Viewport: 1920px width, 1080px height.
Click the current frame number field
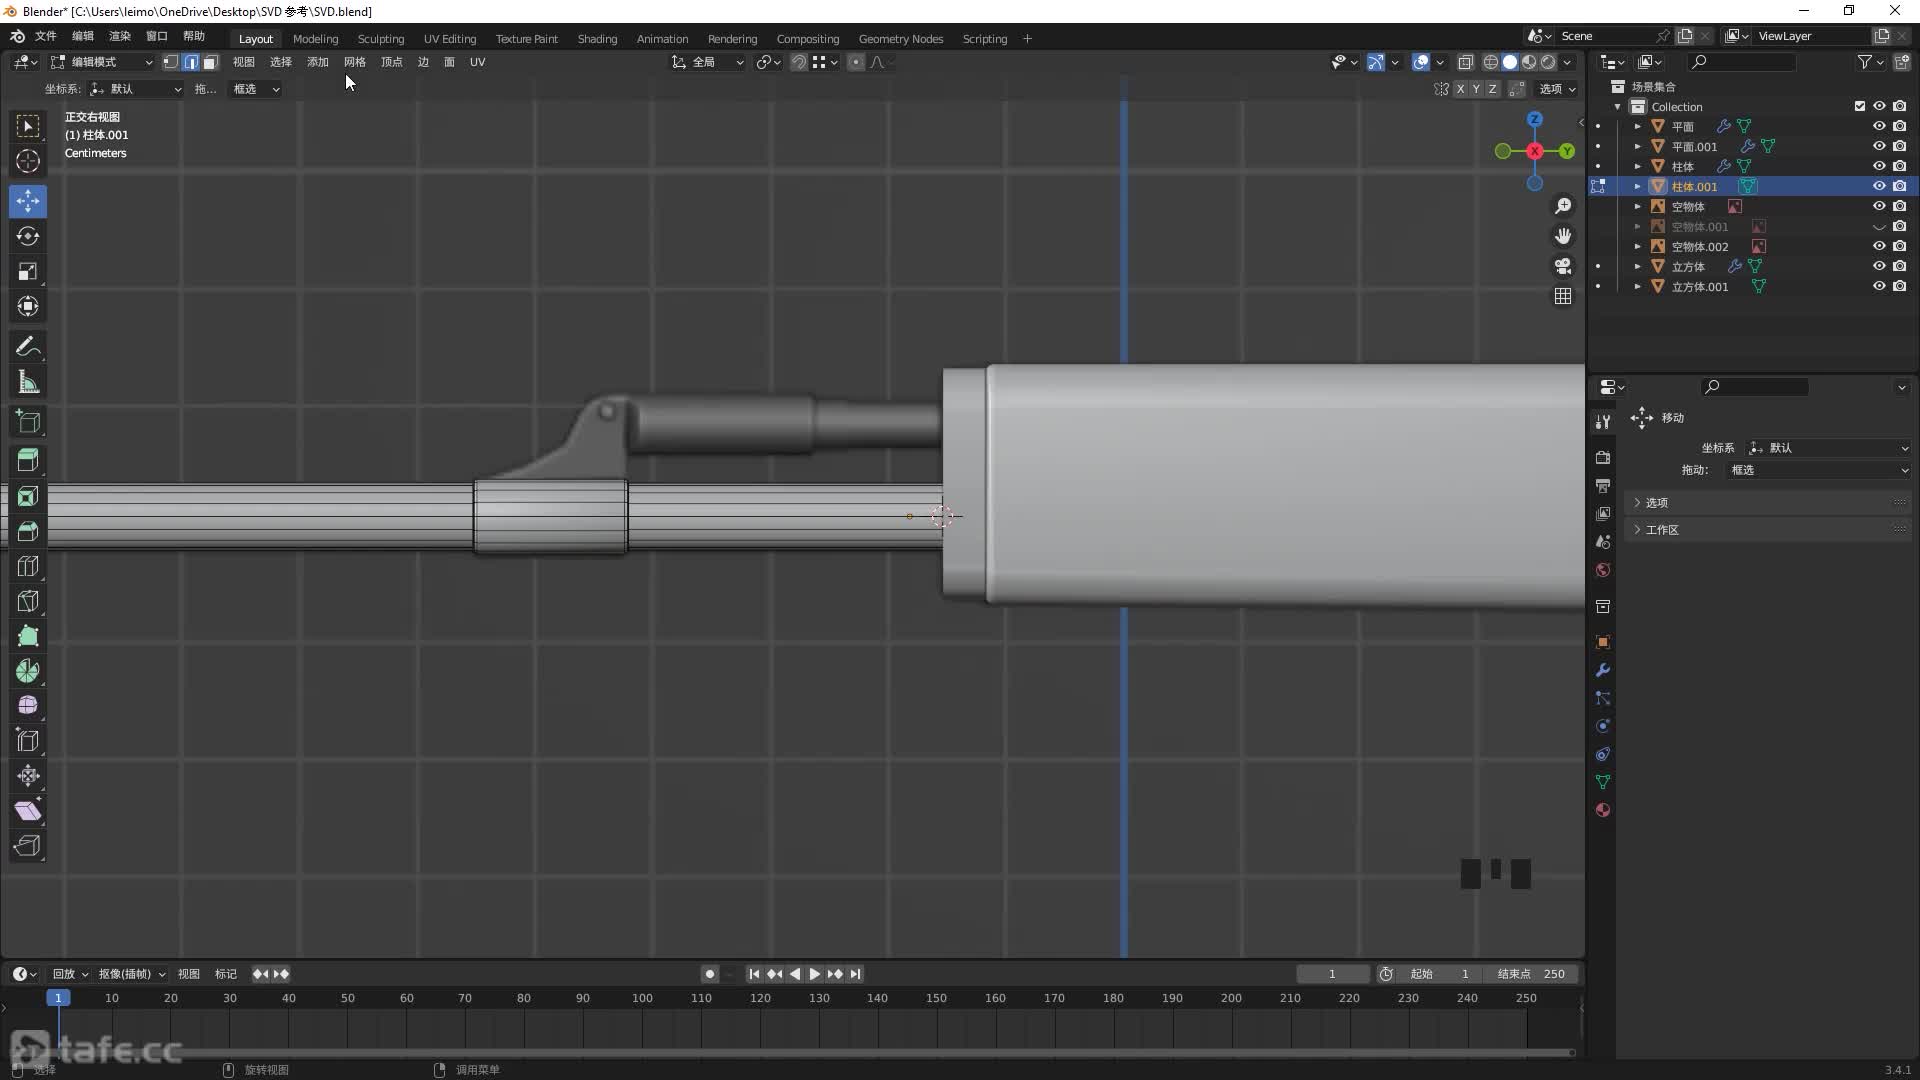pyautogui.click(x=1332, y=974)
